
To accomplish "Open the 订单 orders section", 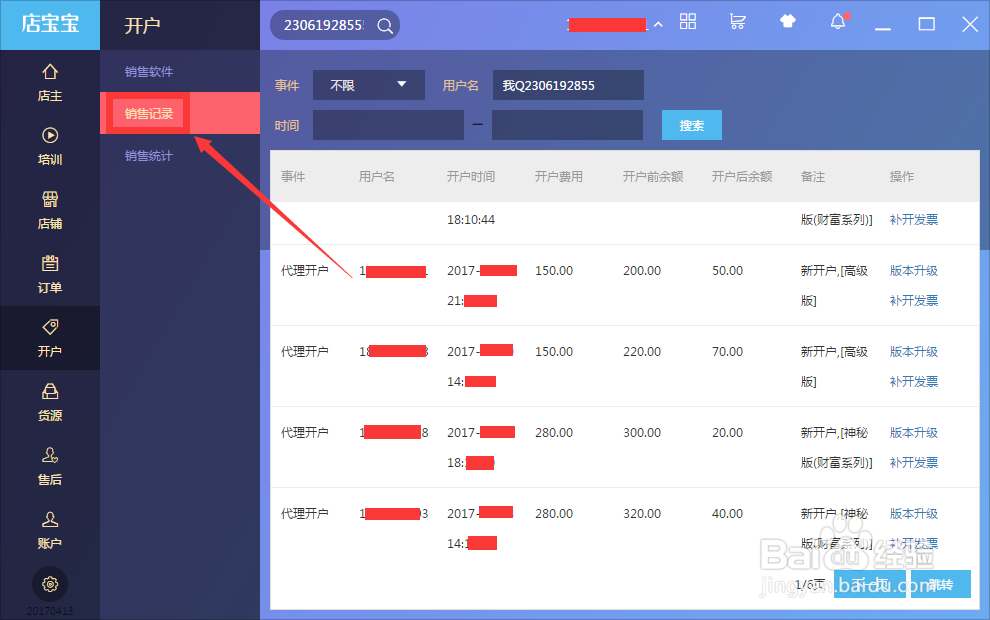I will [x=50, y=275].
